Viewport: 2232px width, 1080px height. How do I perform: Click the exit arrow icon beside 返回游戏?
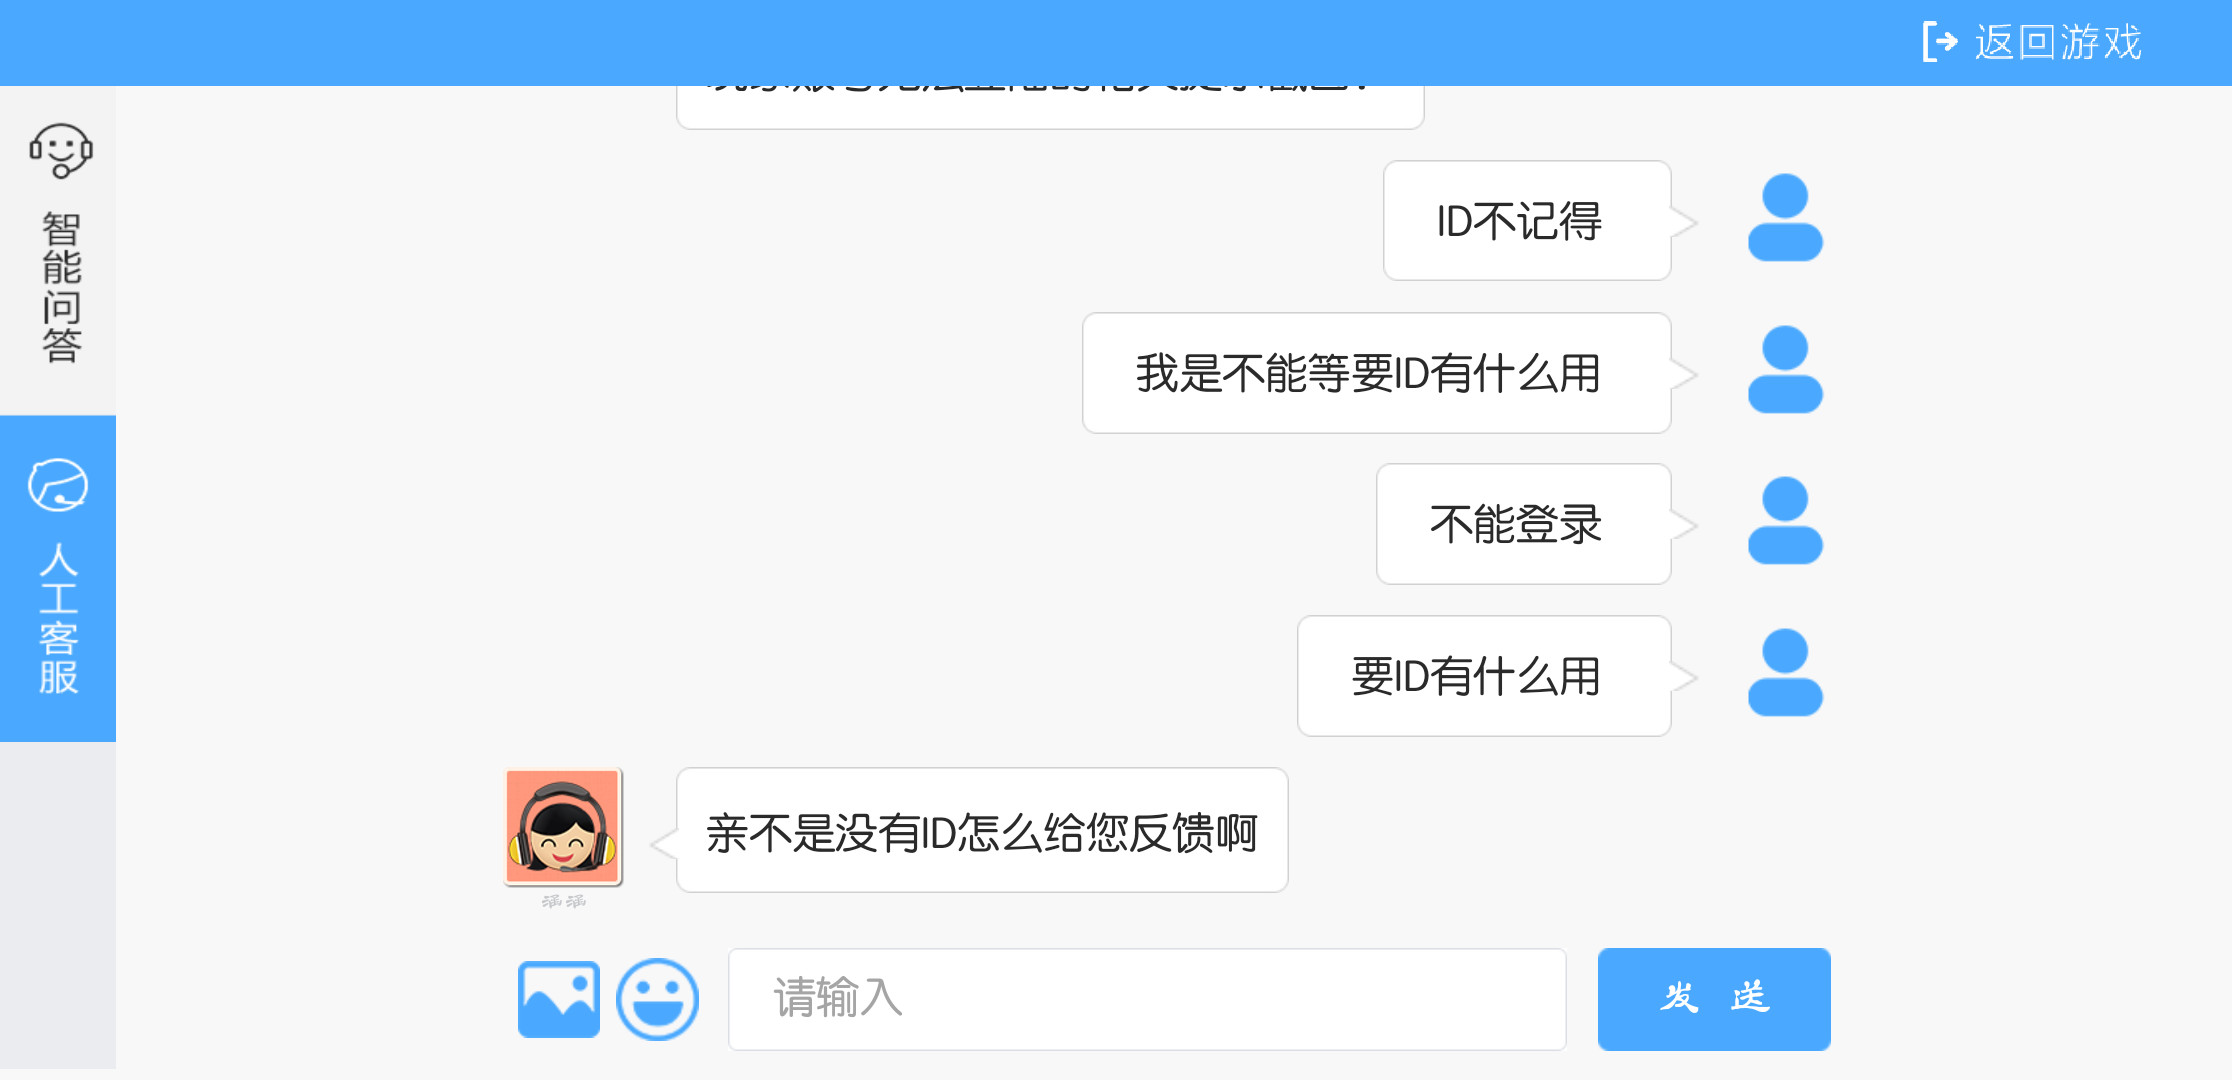pyautogui.click(x=1940, y=42)
